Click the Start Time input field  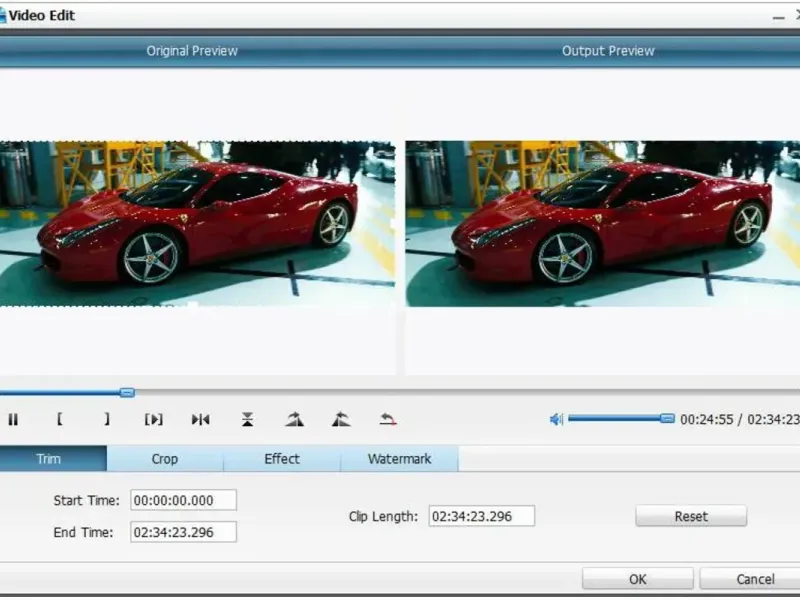point(184,500)
